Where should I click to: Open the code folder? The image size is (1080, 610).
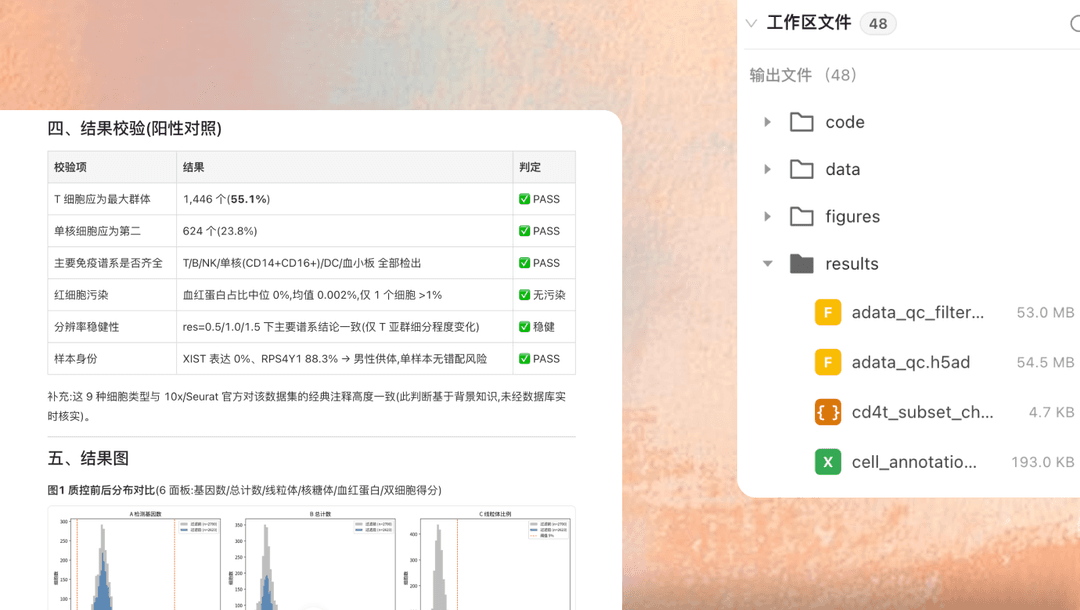pos(845,122)
